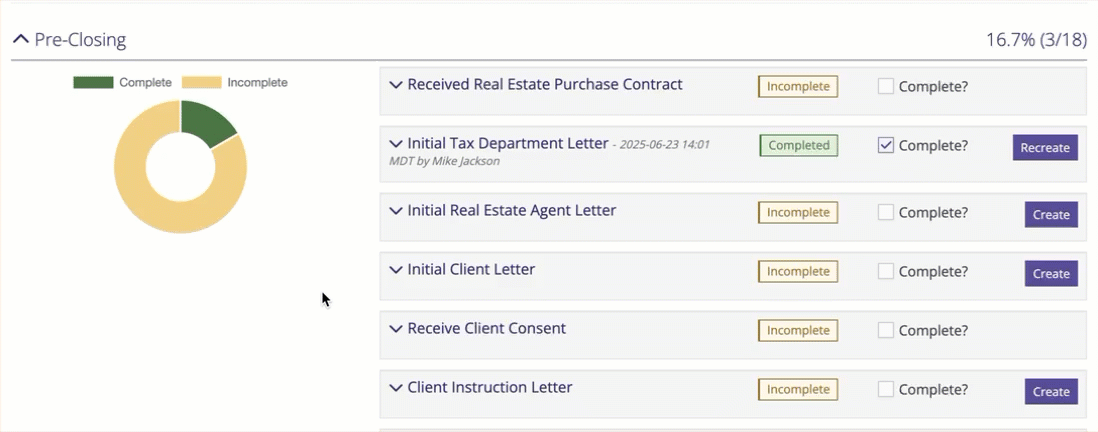The image size is (1098, 432).
Task: Mark Initial Real Estate Agent Letter complete
Action: [x=886, y=212]
